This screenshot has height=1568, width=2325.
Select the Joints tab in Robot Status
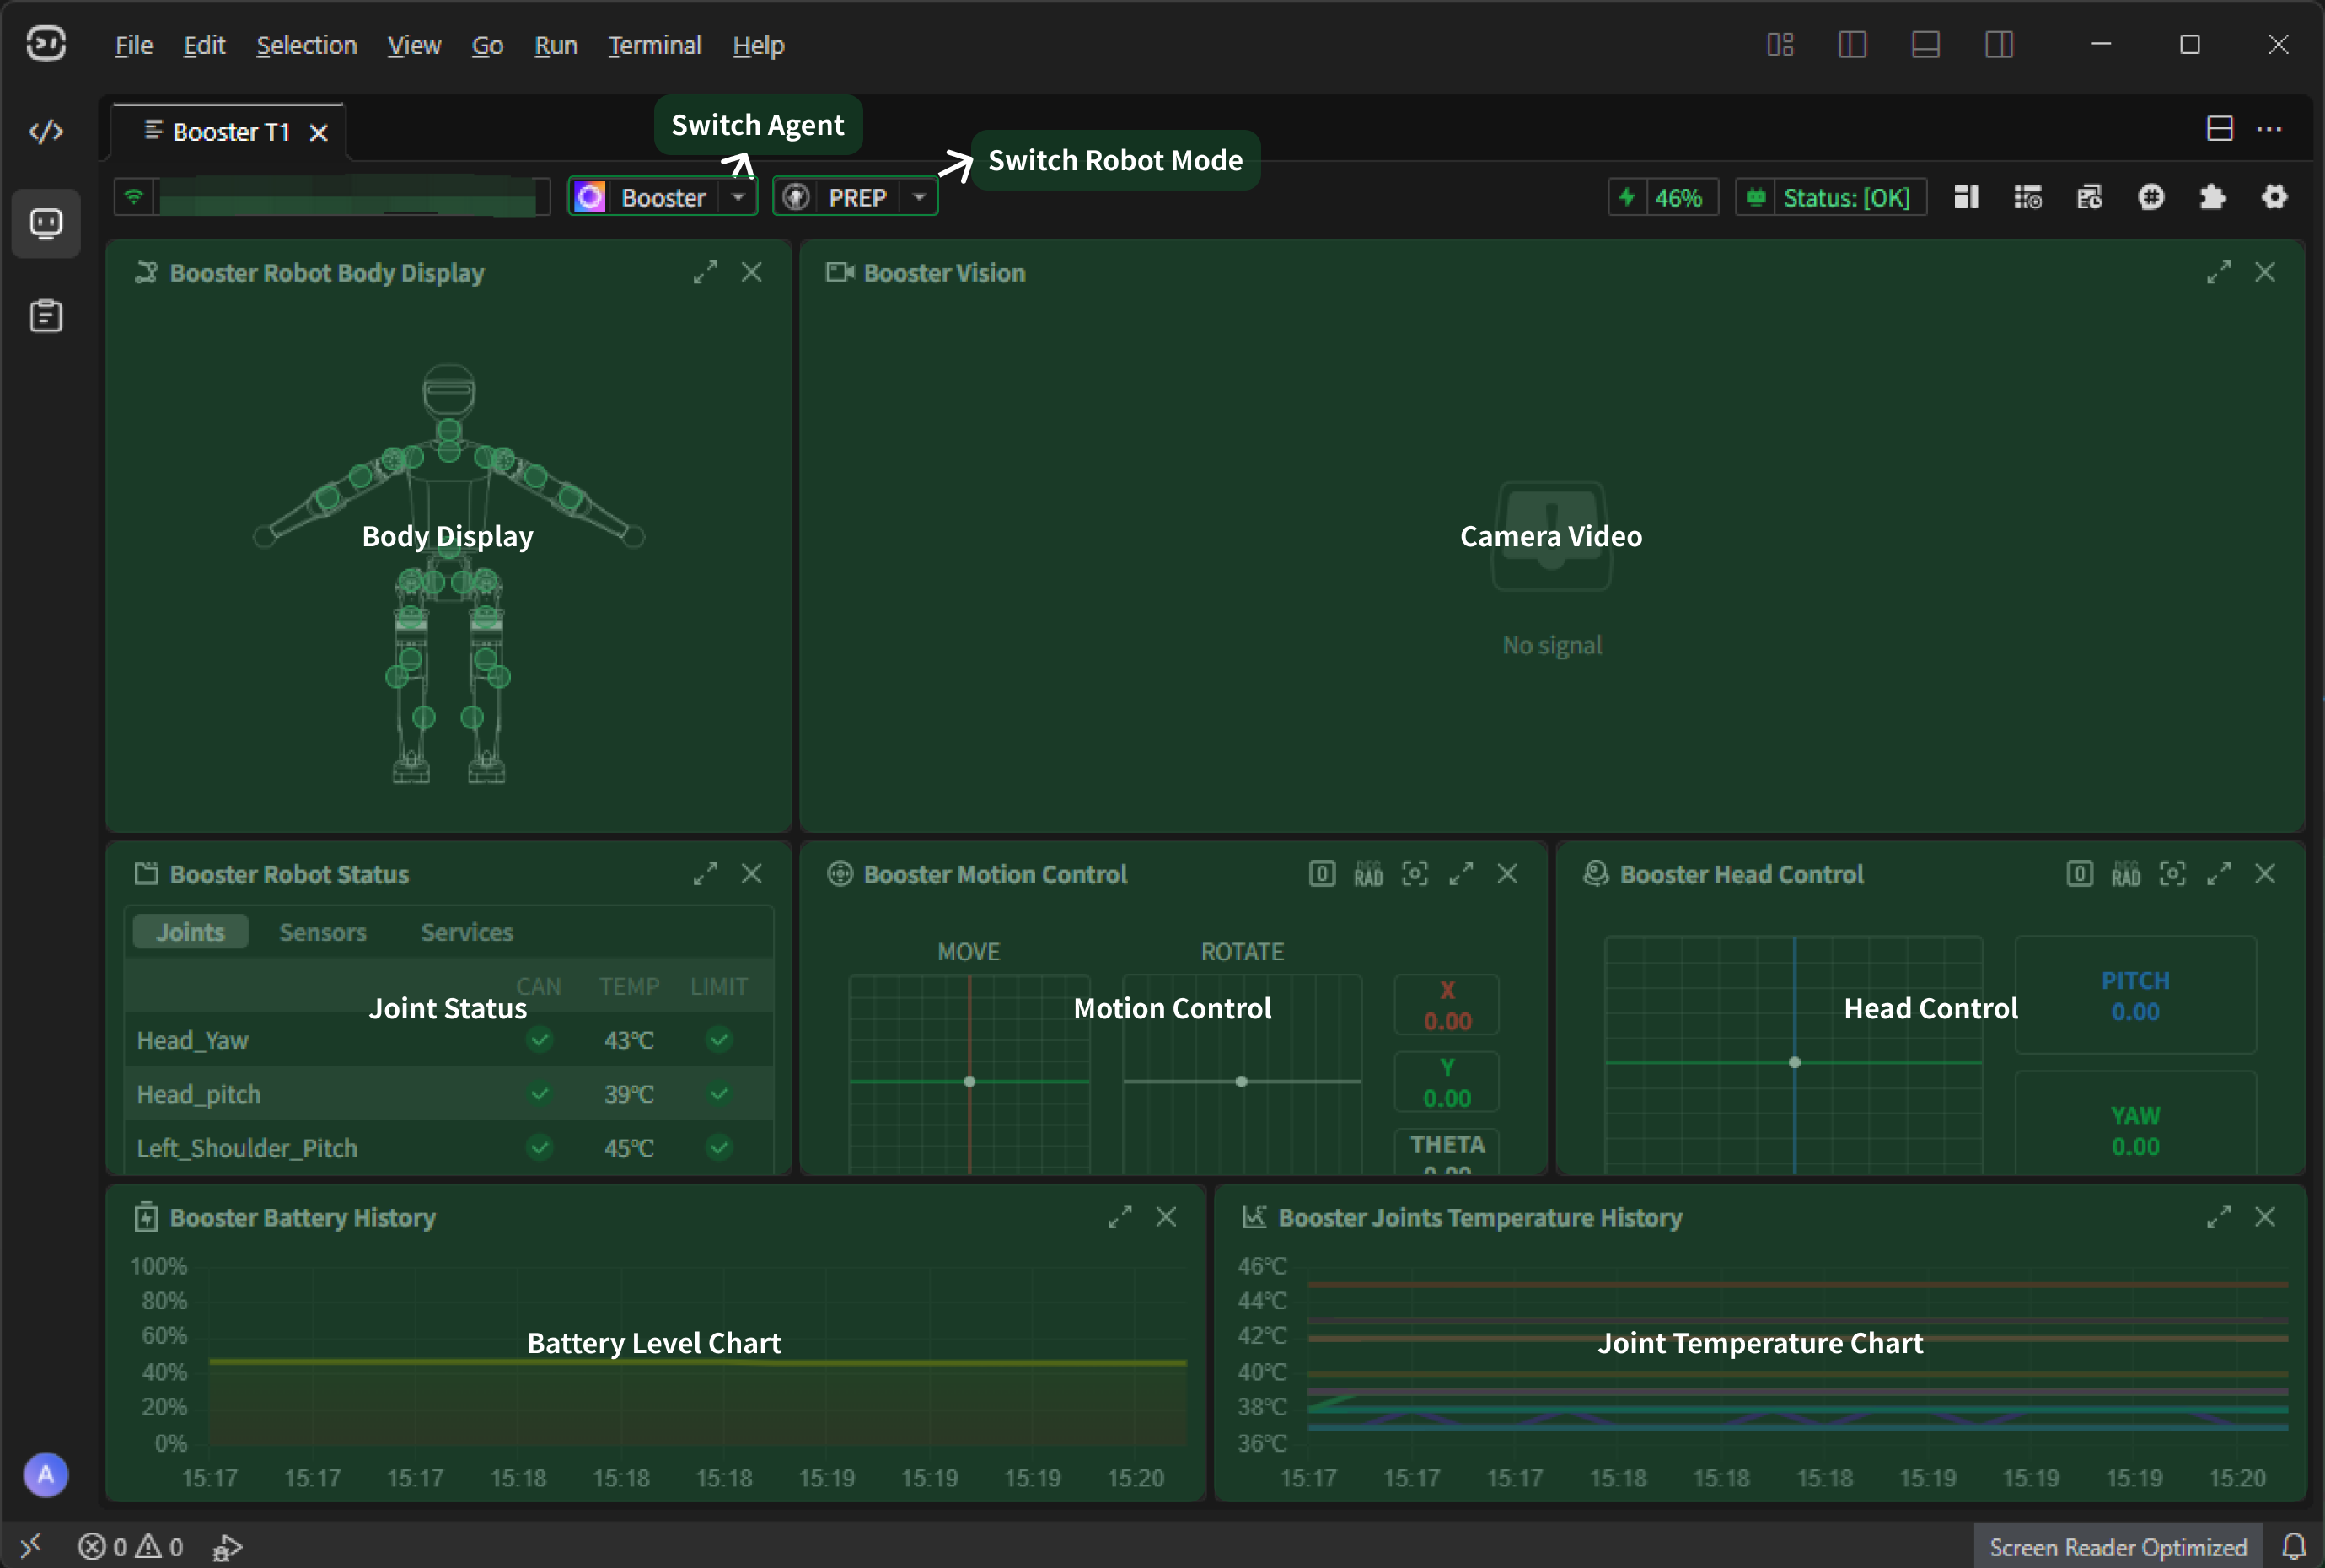[190, 932]
